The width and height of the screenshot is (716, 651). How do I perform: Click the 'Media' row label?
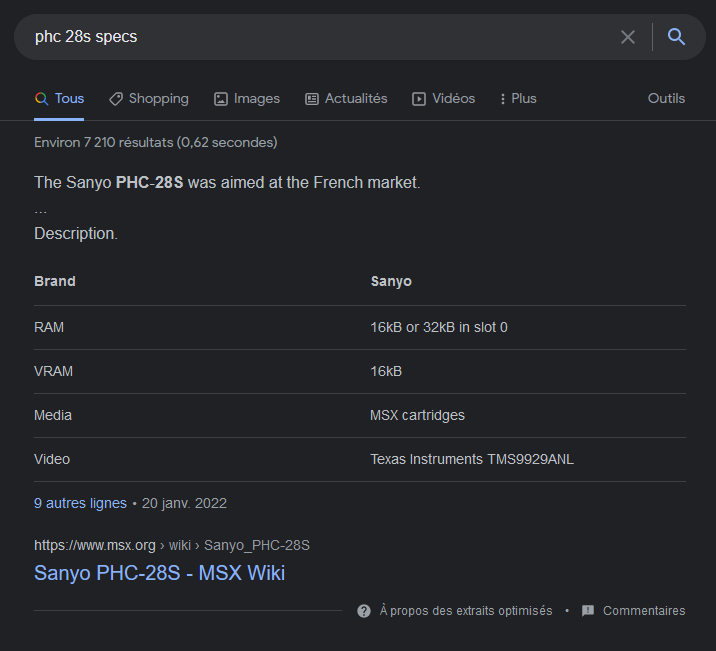pyautogui.click(x=53, y=415)
